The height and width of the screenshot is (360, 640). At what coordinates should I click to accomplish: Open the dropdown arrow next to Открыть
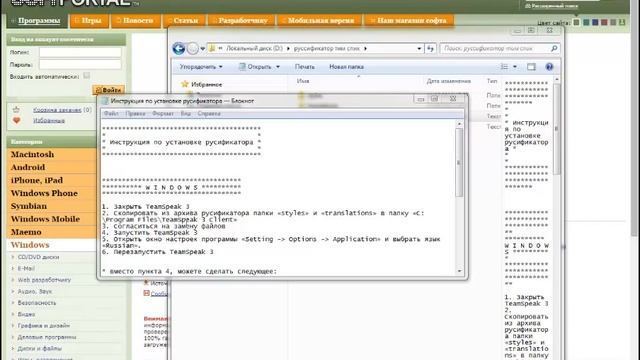[278, 67]
